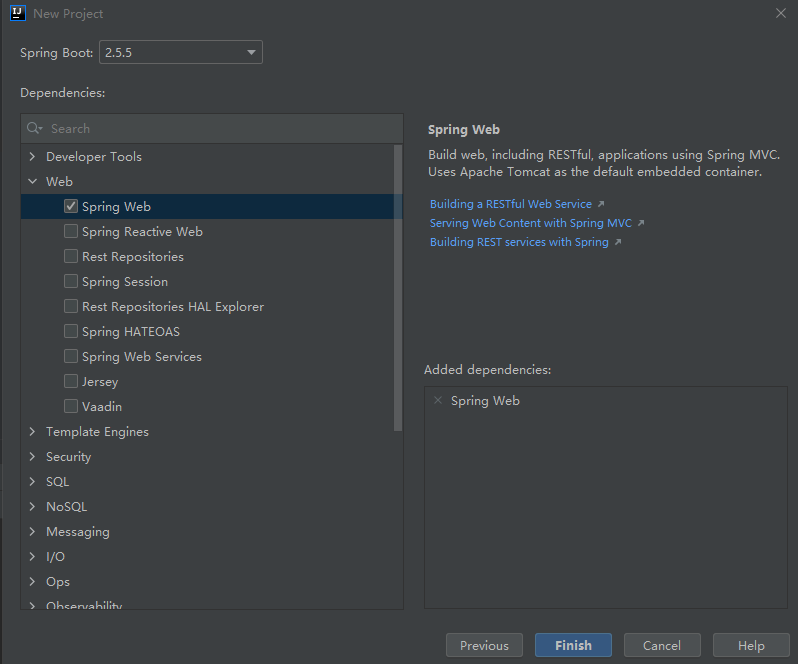Open Building REST services with Spring link
The width and height of the screenshot is (798, 664).
click(x=519, y=242)
